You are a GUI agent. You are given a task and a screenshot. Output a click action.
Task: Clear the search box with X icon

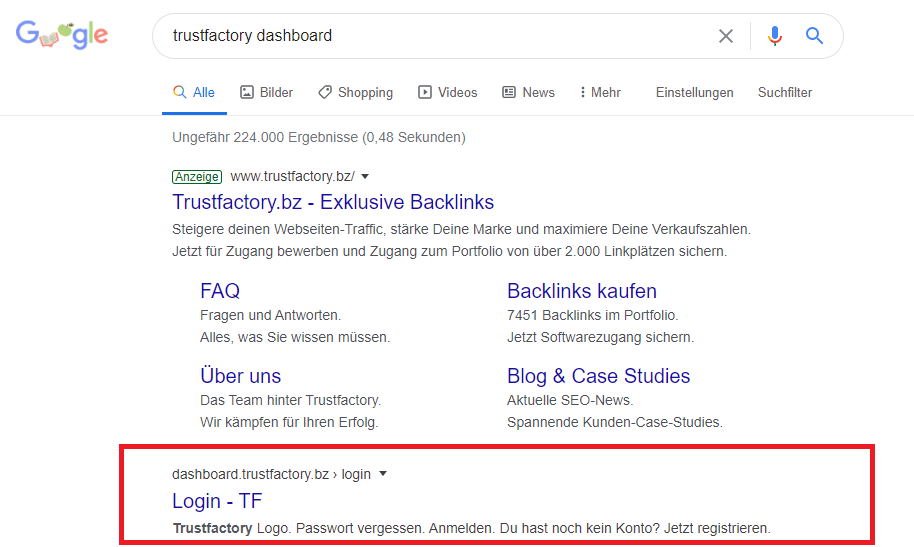coord(726,36)
